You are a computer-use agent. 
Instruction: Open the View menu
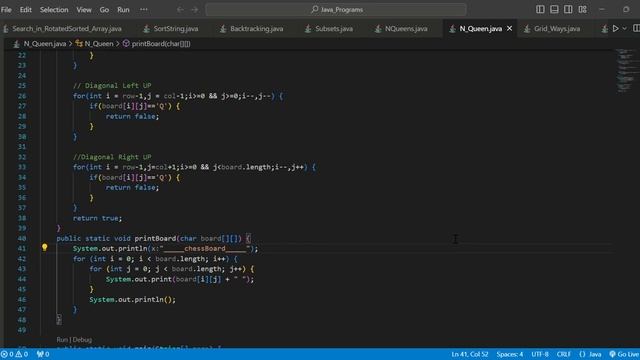click(x=84, y=9)
